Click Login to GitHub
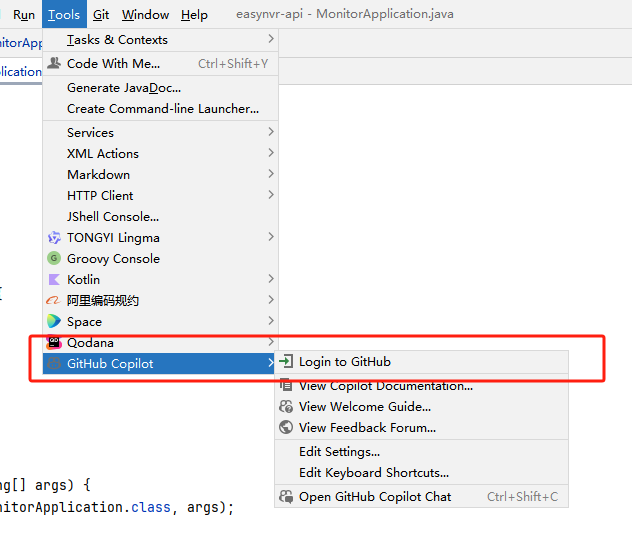632x541 pixels. click(x=422, y=362)
